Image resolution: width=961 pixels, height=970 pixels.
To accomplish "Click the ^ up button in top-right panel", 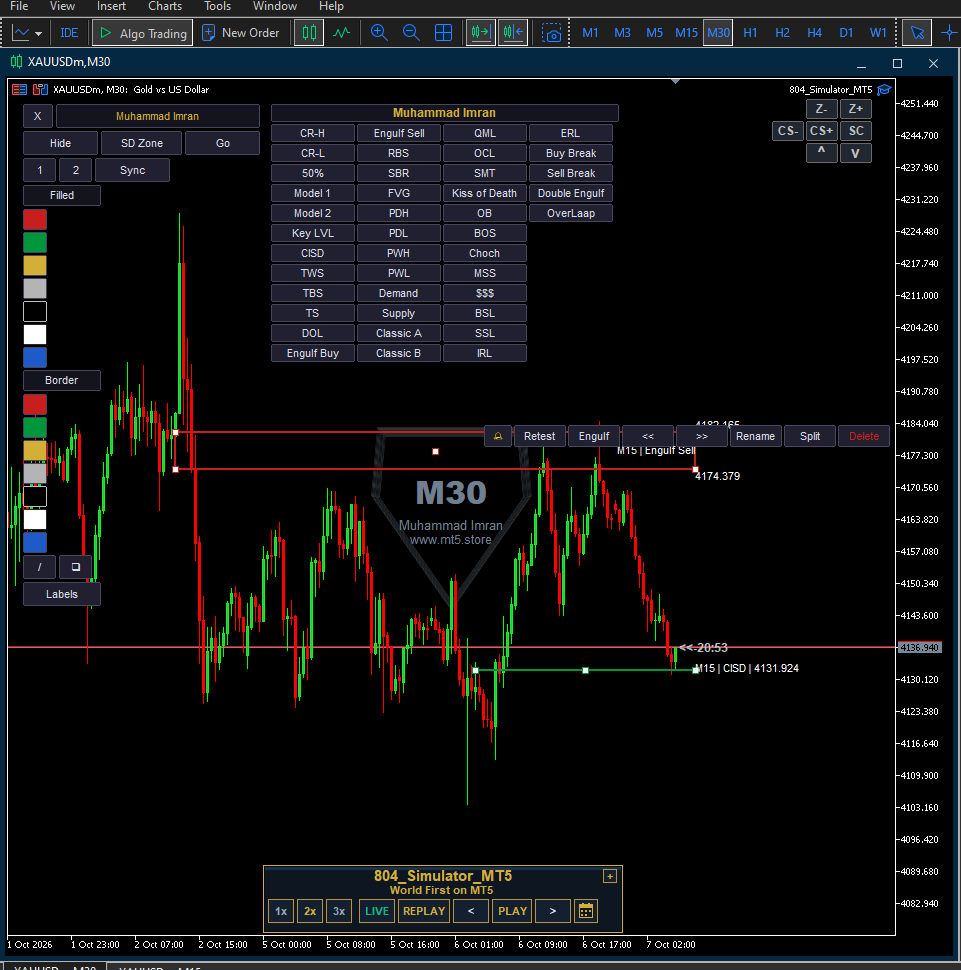I will click(822, 153).
